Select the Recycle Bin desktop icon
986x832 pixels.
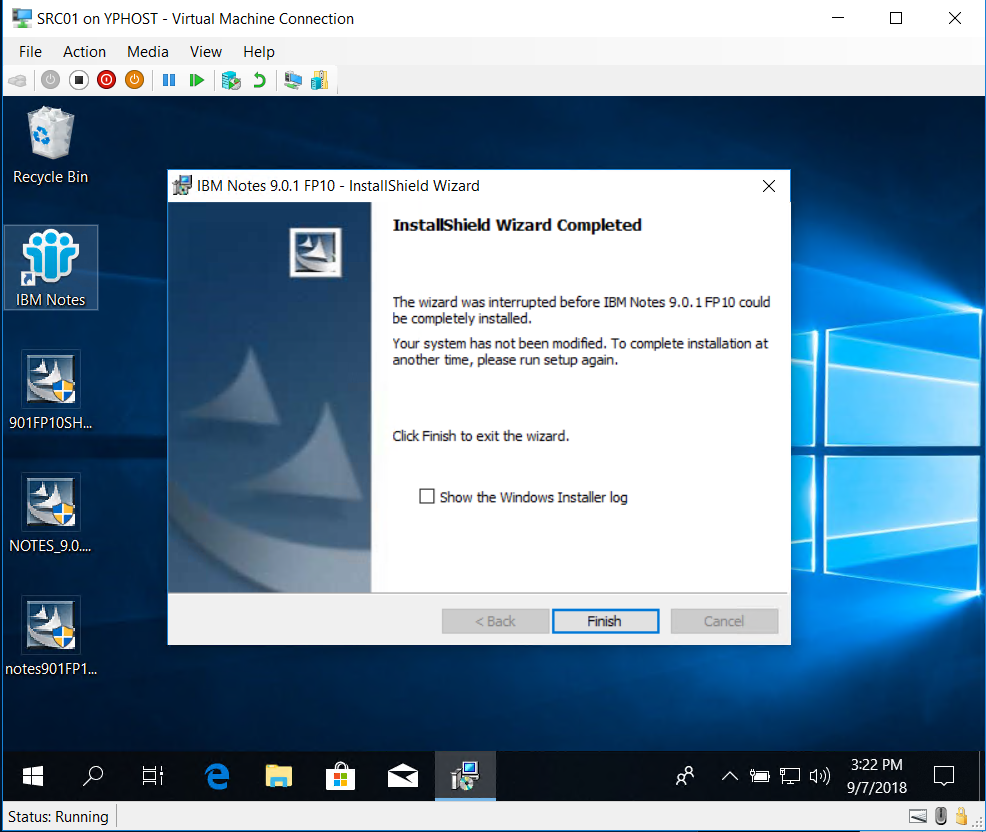tap(51, 146)
